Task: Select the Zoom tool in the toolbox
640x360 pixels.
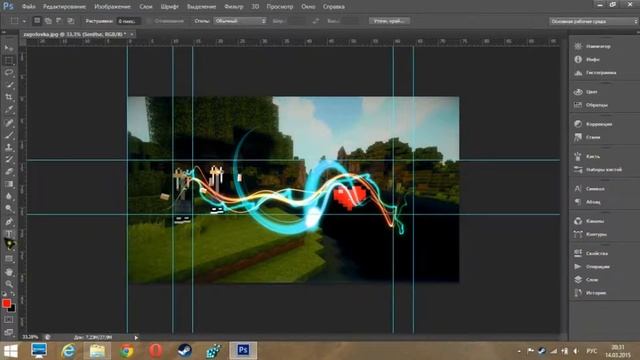Action: point(9,284)
